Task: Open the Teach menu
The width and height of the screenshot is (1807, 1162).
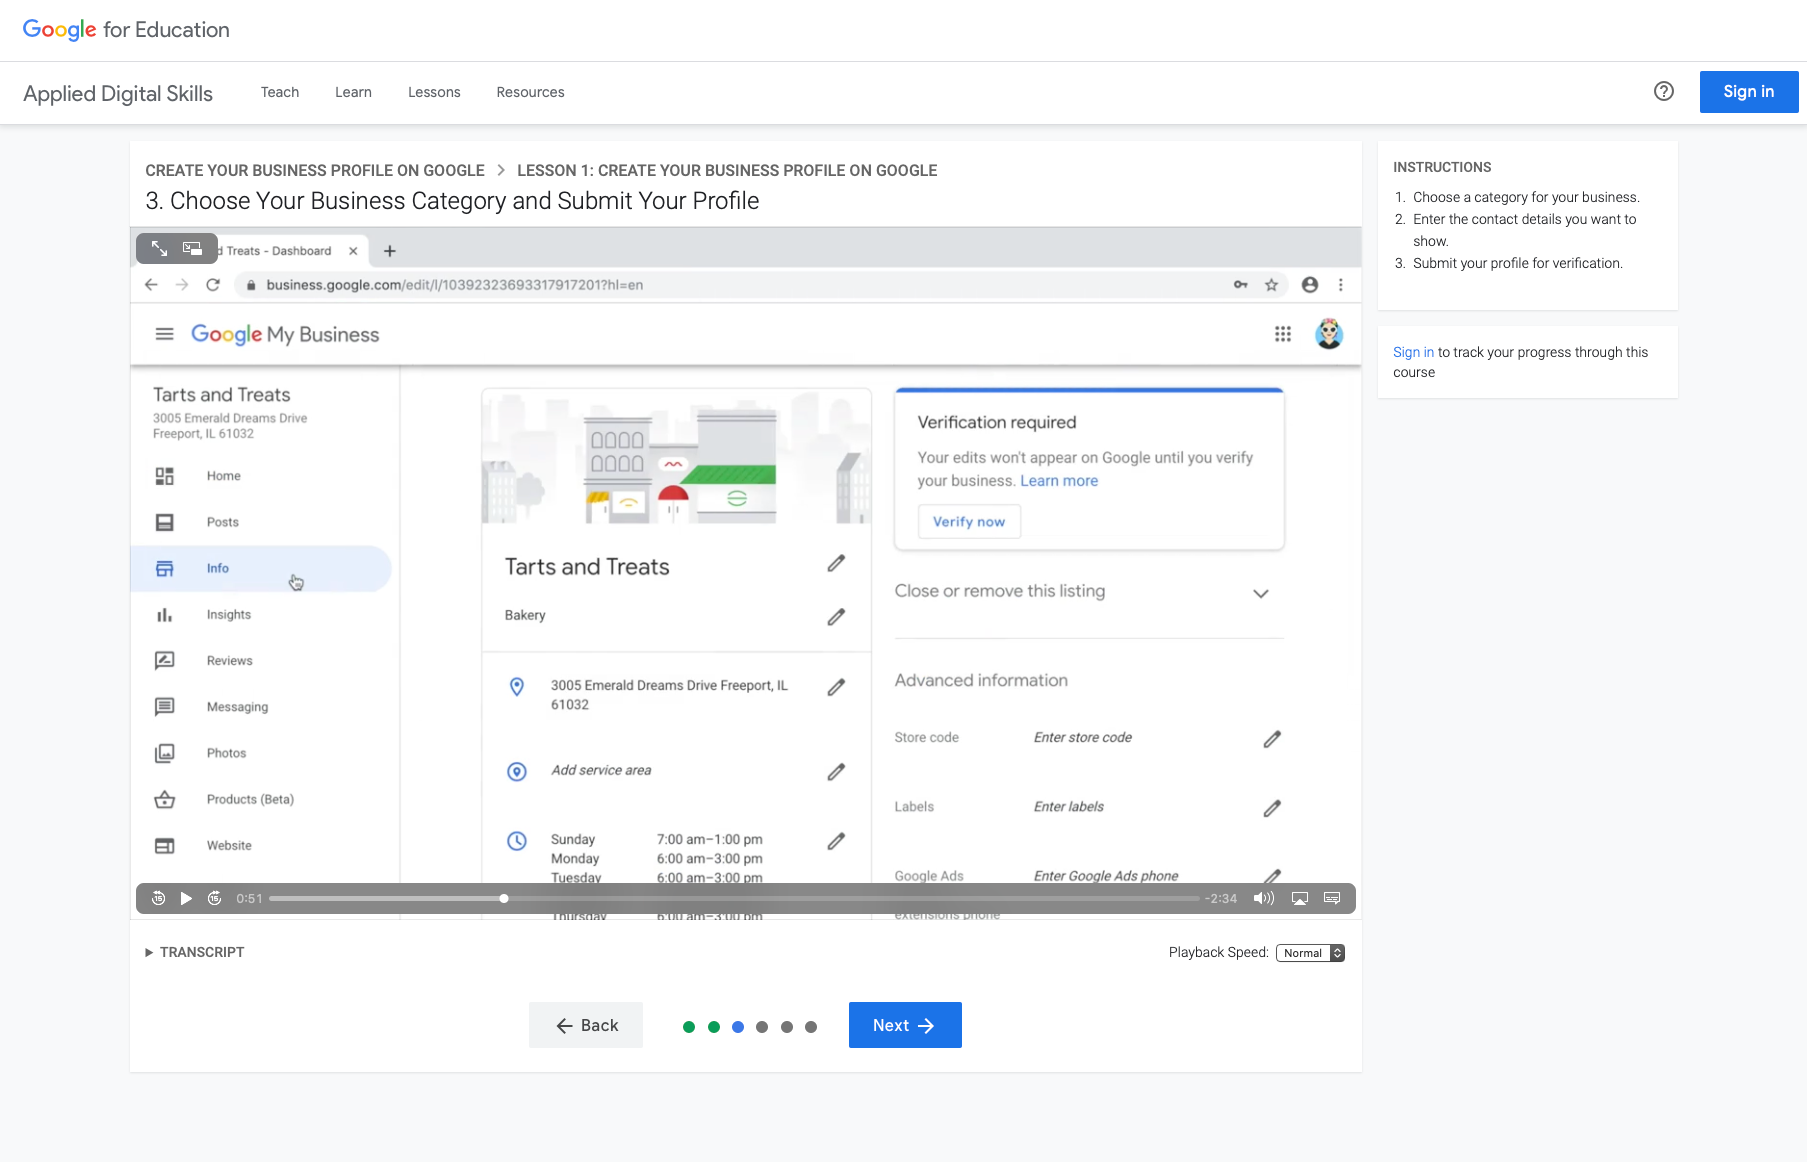Action: (x=280, y=92)
